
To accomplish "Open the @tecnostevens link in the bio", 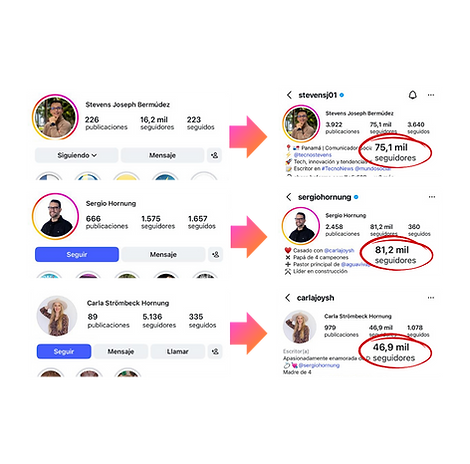I will 312,155.
